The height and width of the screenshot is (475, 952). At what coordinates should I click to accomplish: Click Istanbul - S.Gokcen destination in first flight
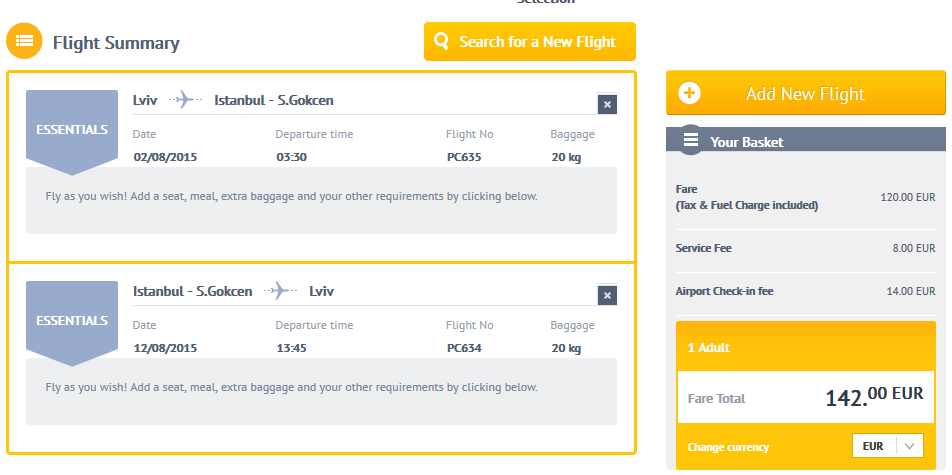click(x=274, y=100)
